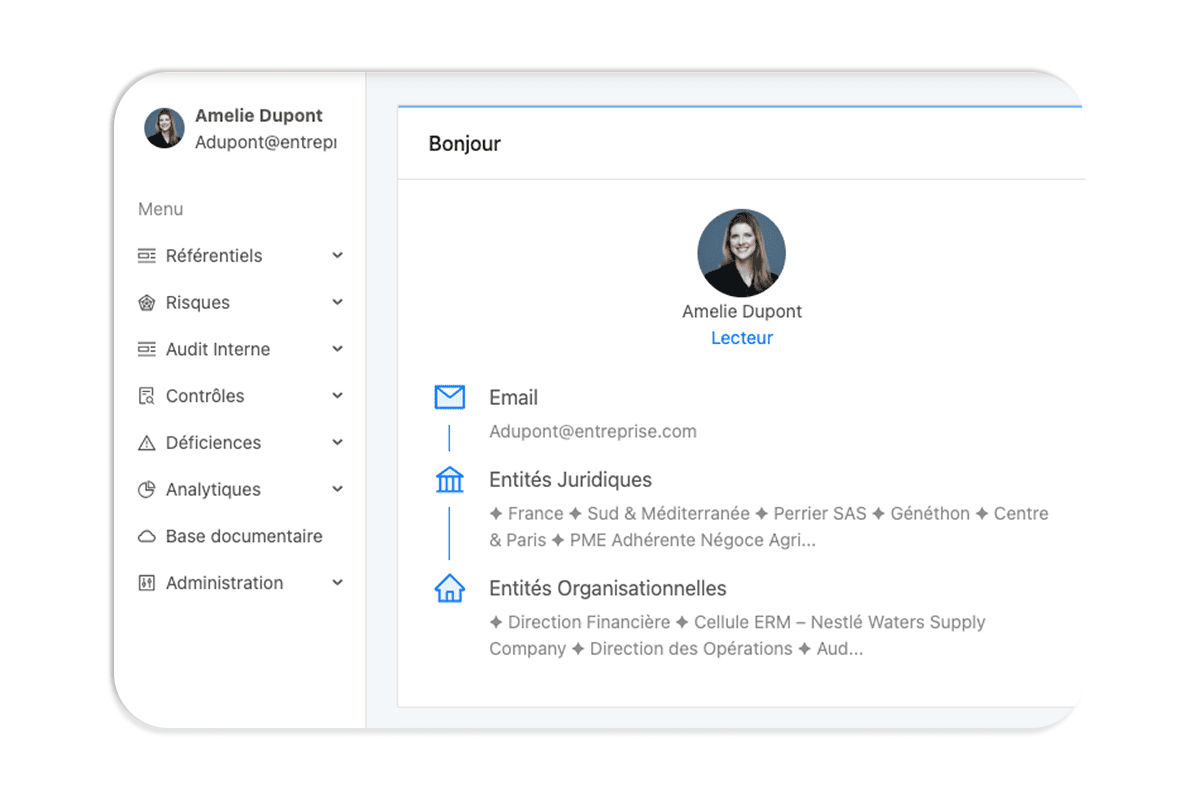Expand the Référentiels submenu chevron

pyautogui.click(x=337, y=256)
